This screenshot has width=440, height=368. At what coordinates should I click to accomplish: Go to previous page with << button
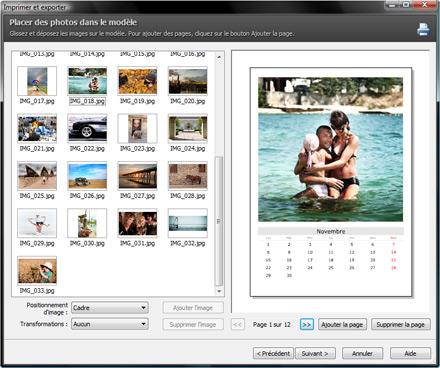(x=238, y=324)
